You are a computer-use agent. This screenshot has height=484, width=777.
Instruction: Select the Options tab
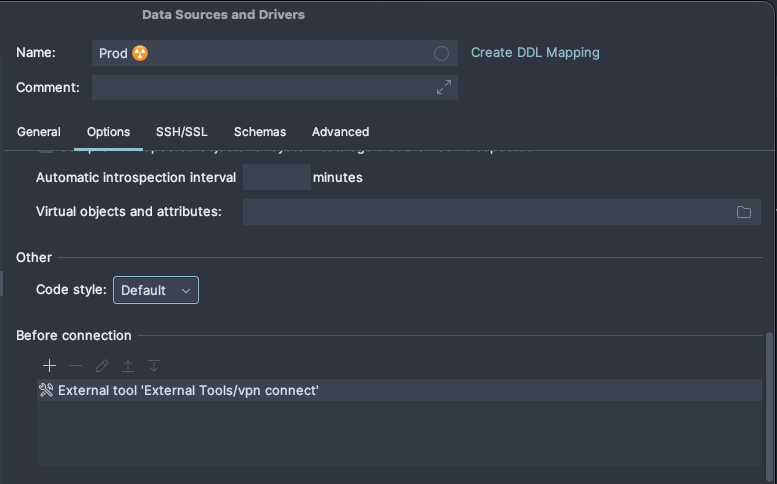[x=109, y=132]
